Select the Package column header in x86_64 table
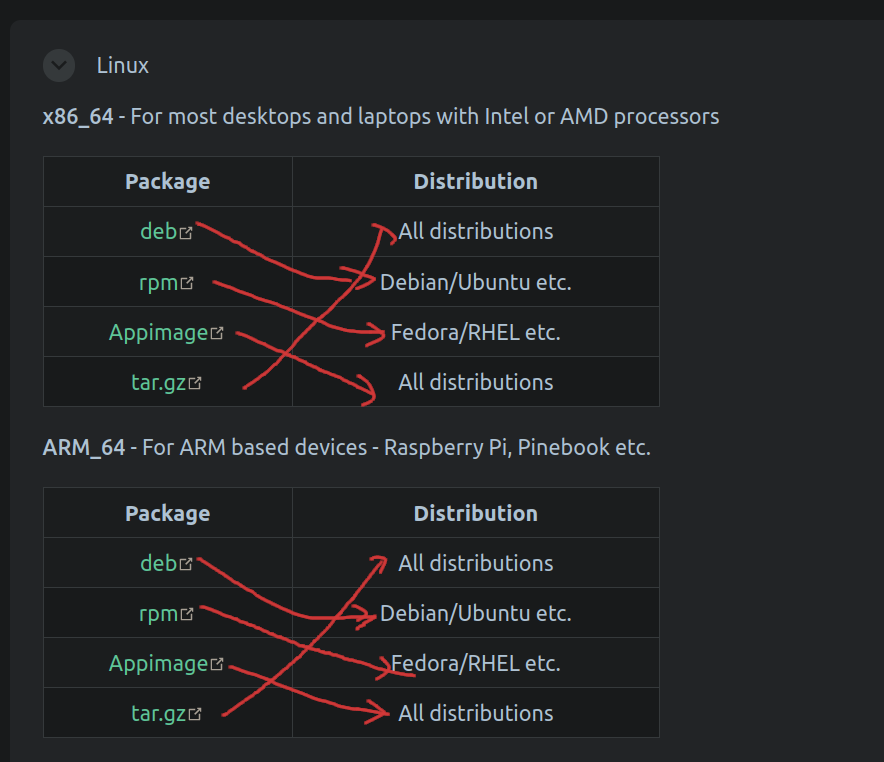 (166, 181)
